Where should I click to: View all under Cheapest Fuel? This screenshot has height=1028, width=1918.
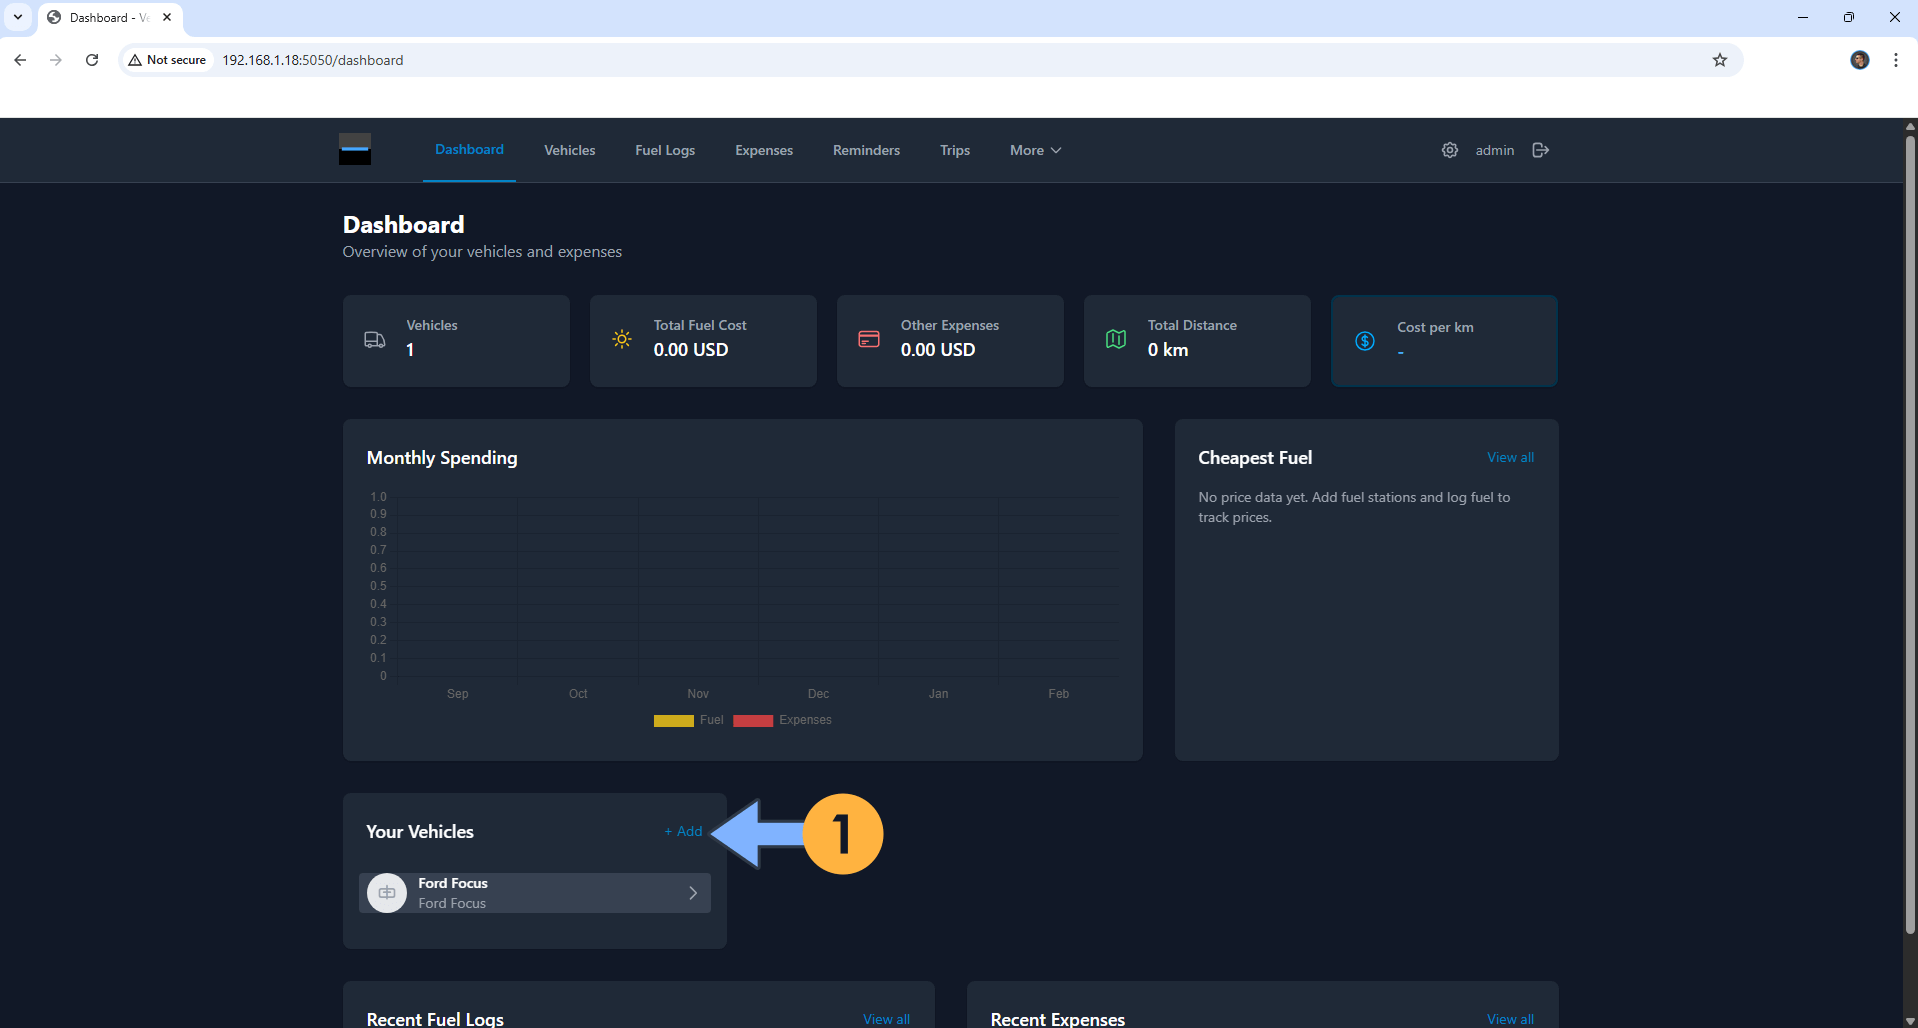coord(1510,457)
